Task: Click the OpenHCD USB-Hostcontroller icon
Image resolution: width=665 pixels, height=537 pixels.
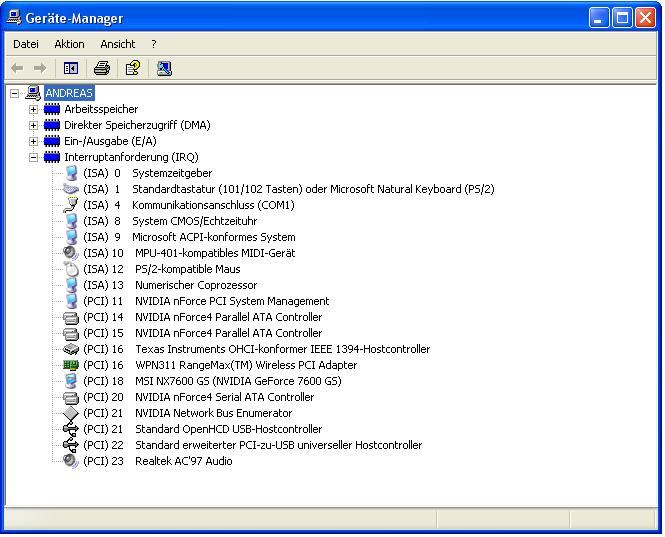Action: point(71,429)
